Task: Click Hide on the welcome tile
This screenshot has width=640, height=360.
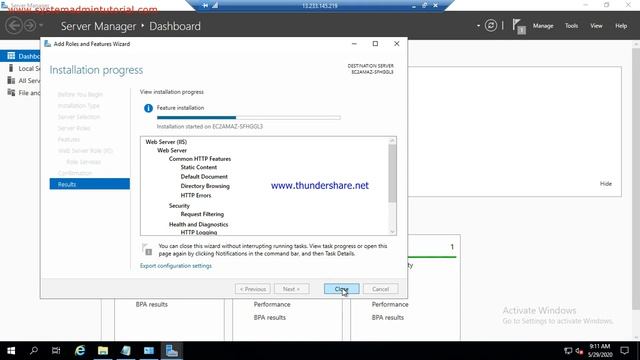Action: pos(606,184)
